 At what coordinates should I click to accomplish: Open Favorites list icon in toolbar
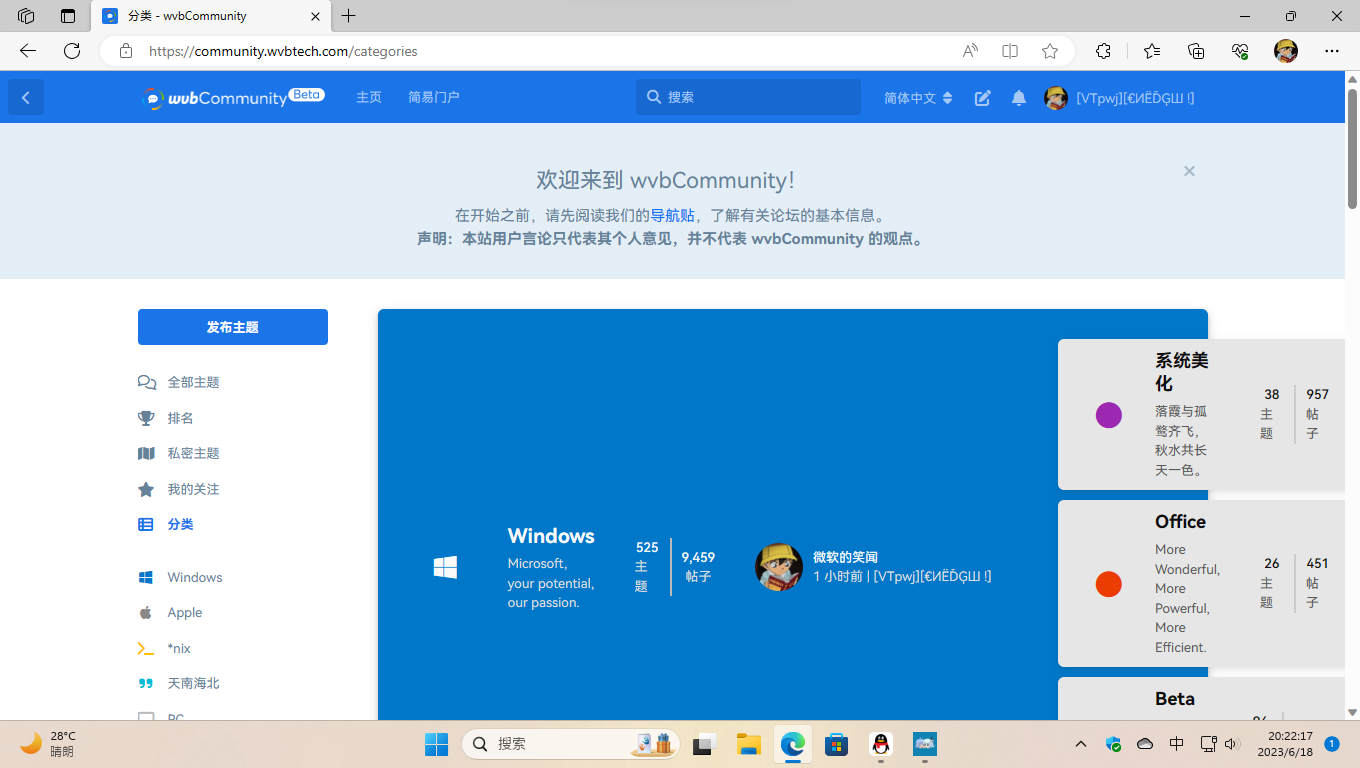1152,51
